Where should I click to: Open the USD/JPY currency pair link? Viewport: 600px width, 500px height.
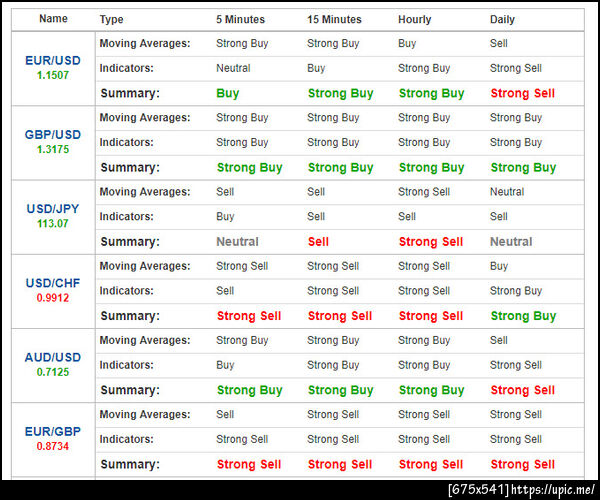tap(53, 209)
